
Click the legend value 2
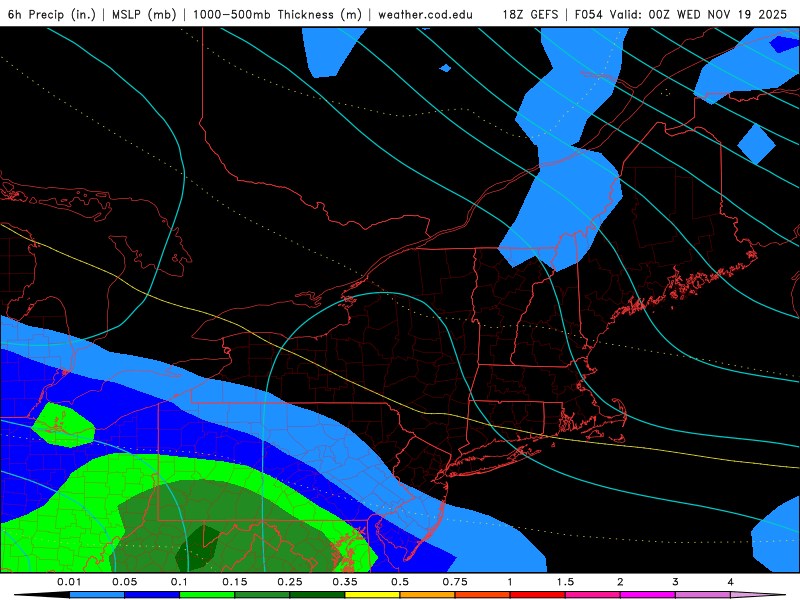(620, 582)
